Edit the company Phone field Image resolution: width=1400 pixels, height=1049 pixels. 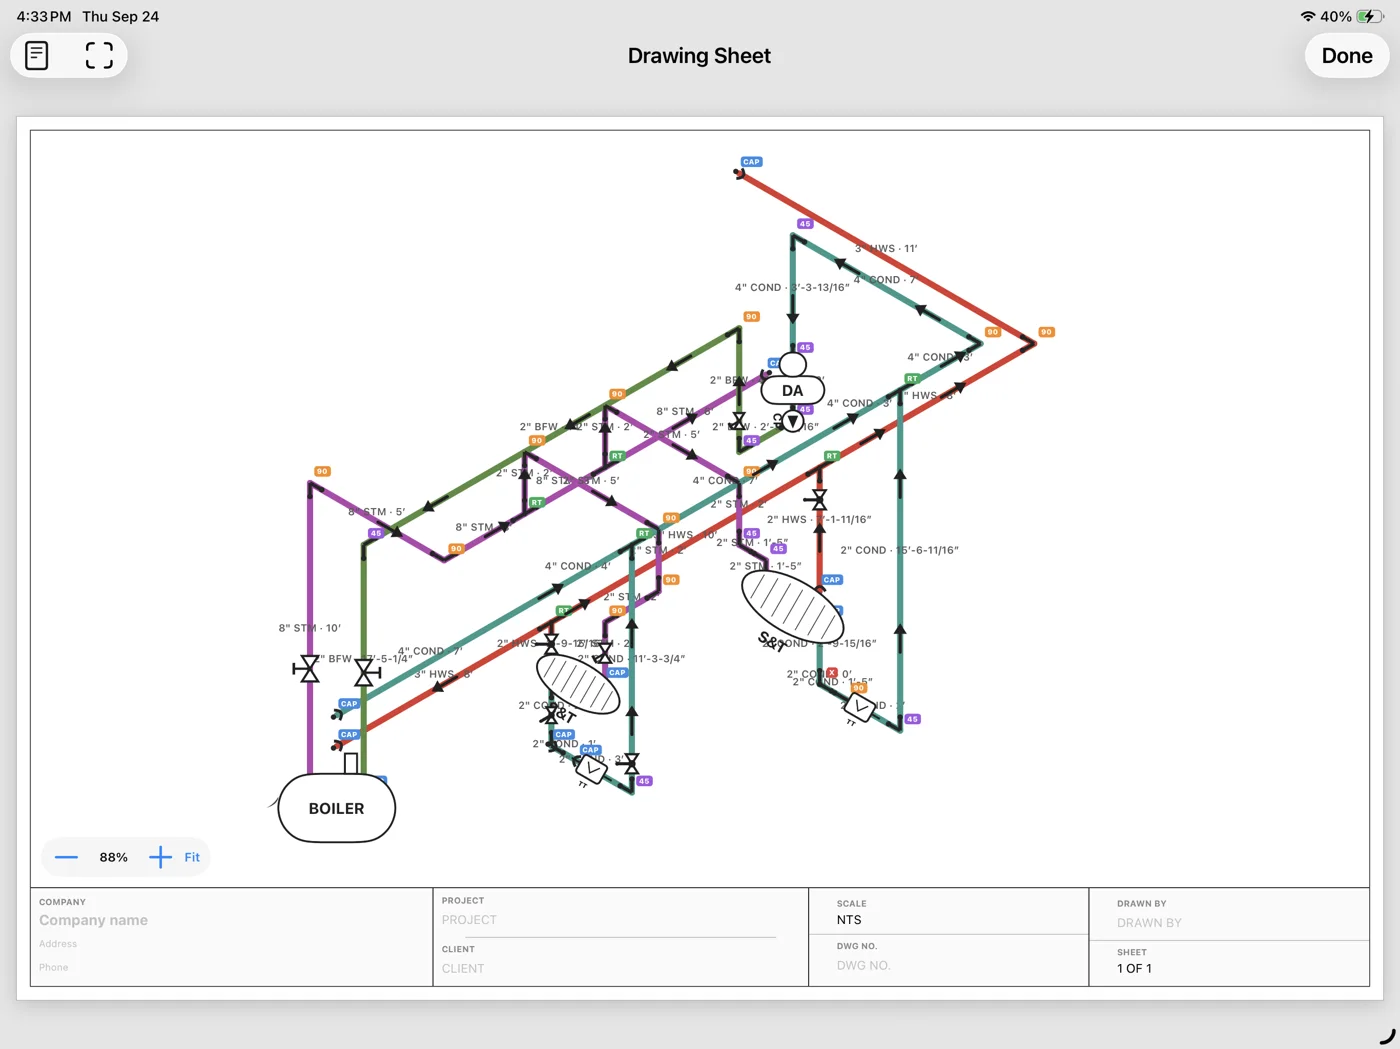[x=54, y=967]
